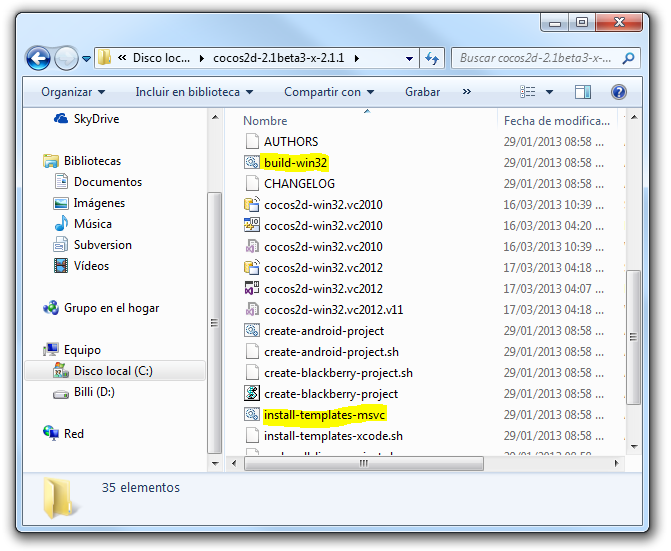
Task: Open Billi (D:) drive in sidebar
Action: [94, 393]
